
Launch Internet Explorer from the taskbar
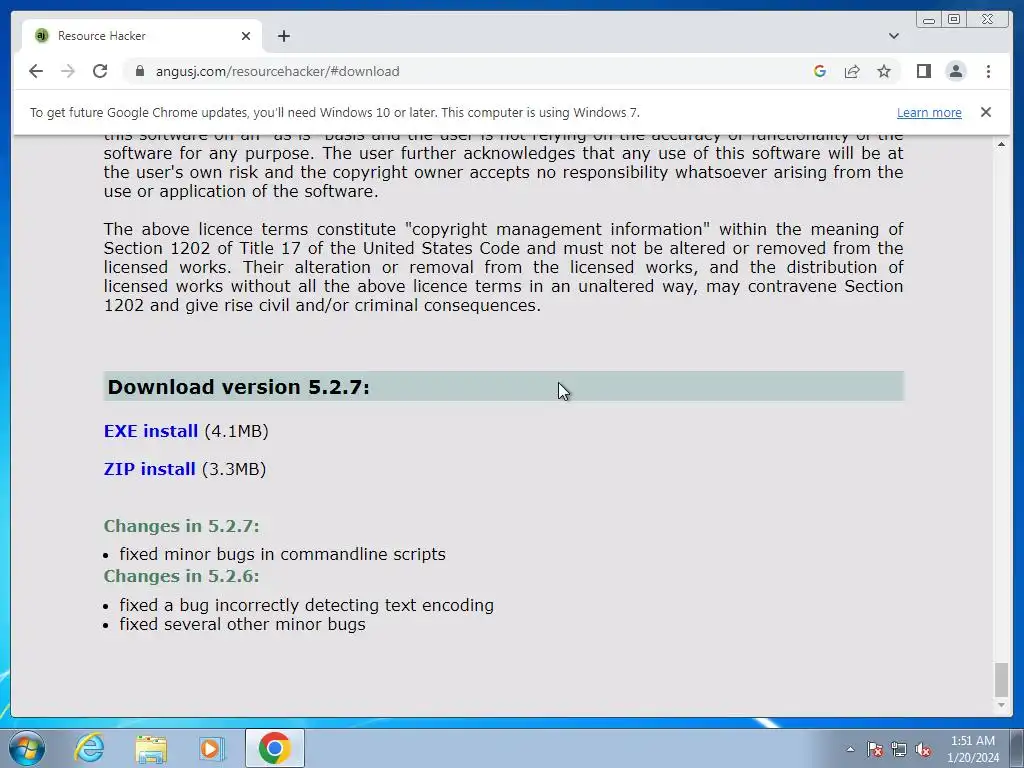point(89,748)
